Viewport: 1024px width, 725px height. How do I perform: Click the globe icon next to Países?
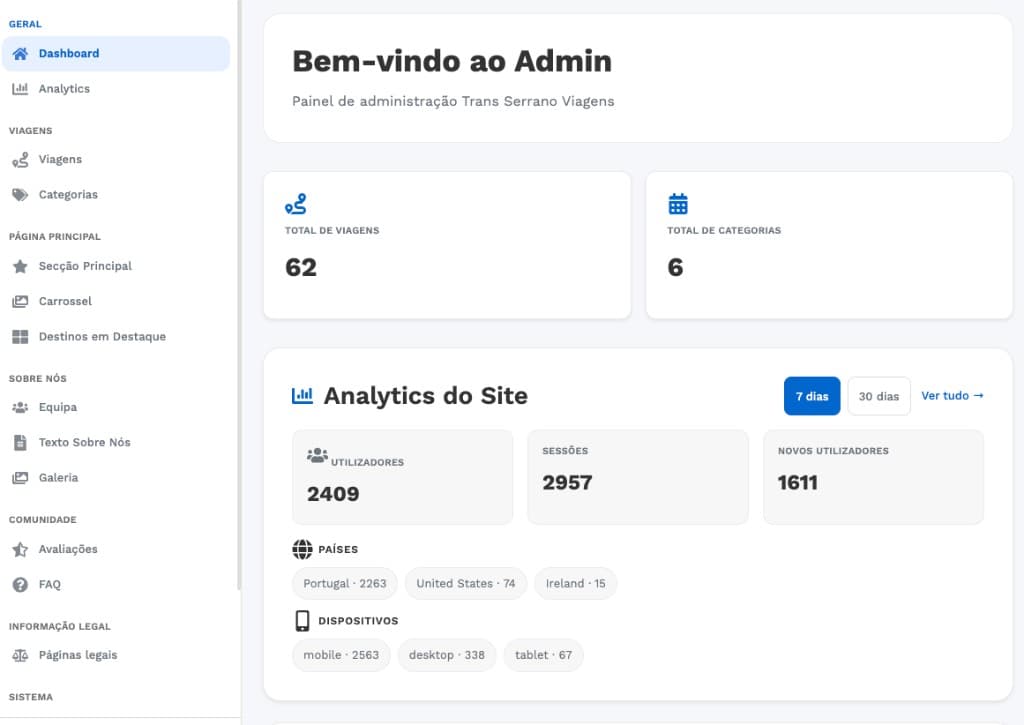pos(302,549)
